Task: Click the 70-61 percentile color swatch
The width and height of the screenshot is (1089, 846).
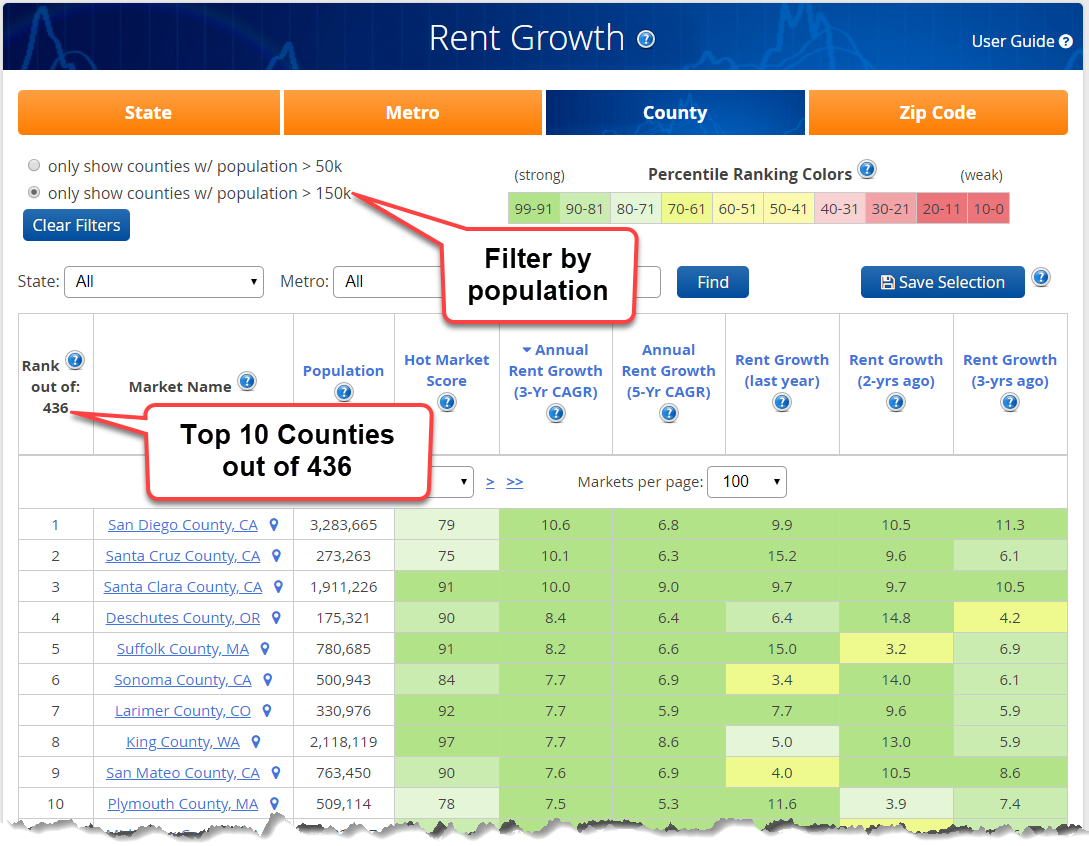Action: click(x=686, y=208)
